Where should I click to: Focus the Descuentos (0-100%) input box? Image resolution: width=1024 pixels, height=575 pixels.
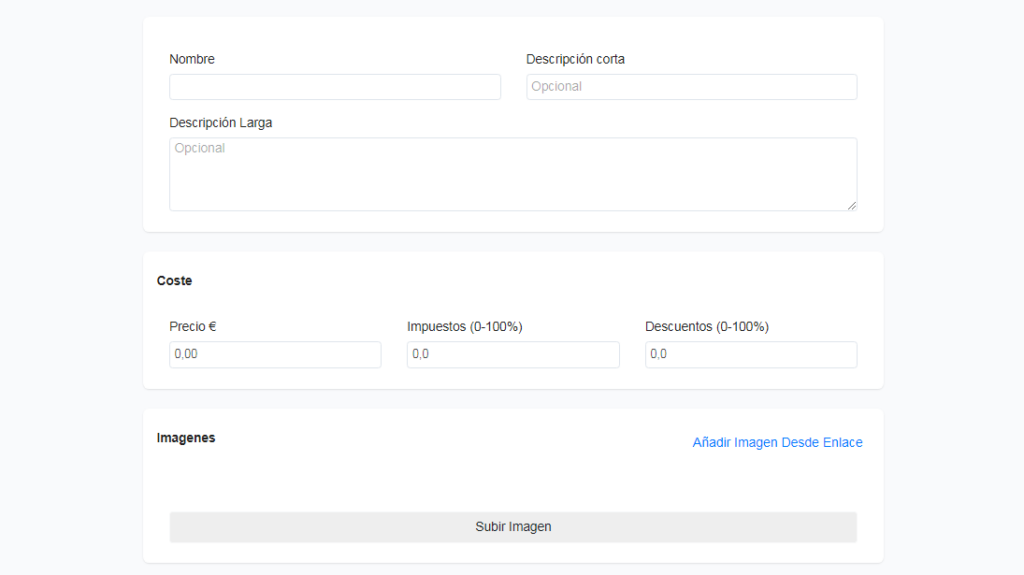tap(751, 354)
